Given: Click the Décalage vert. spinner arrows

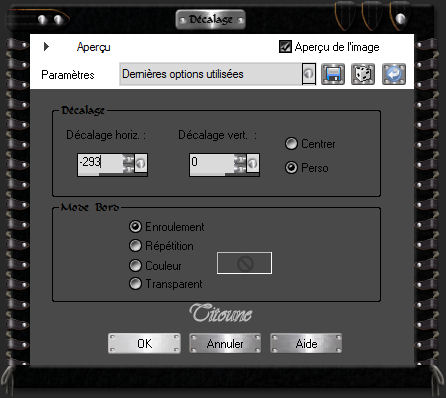Looking at the screenshot, I should 240,164.
